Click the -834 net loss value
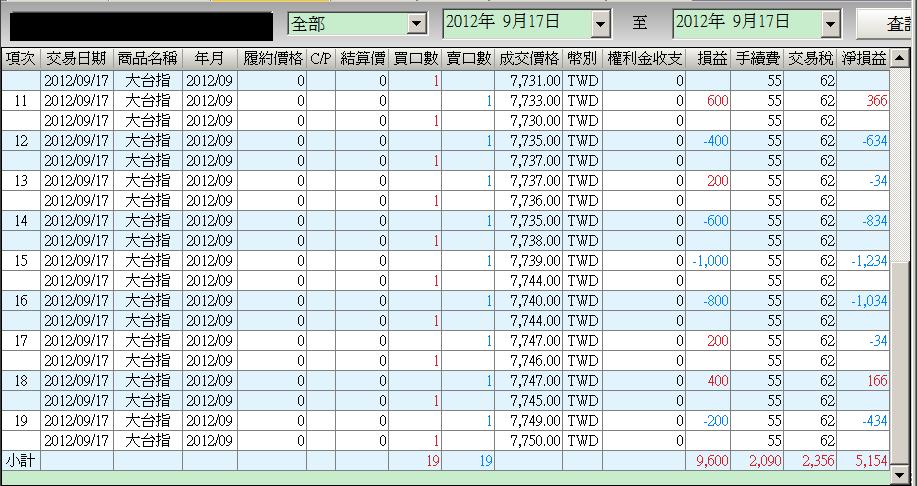917x486 pixels. point(875,221)
